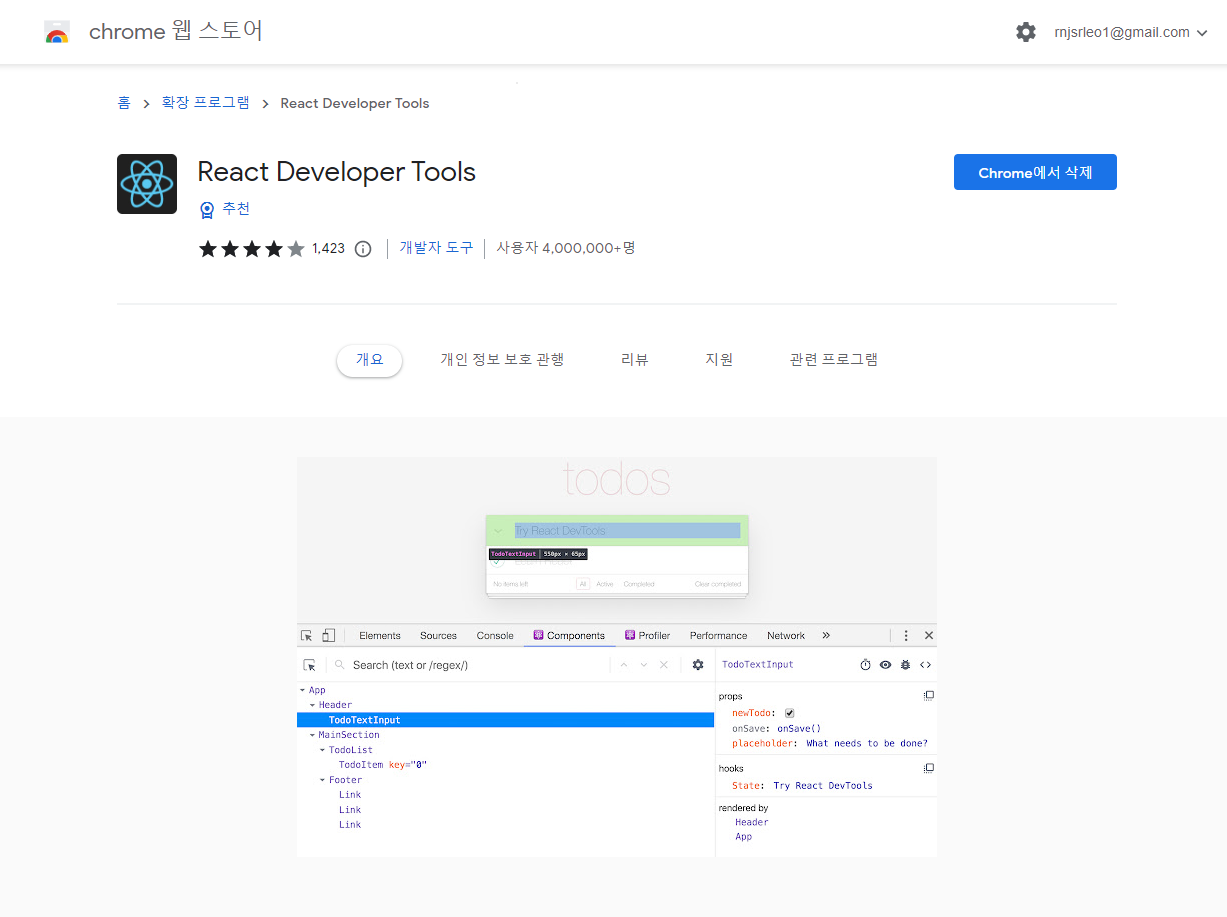Click the Search (text or /regex/) field
Image resolution: width=1227 pixels, height=917 pixels.
(x=470, y=665)
